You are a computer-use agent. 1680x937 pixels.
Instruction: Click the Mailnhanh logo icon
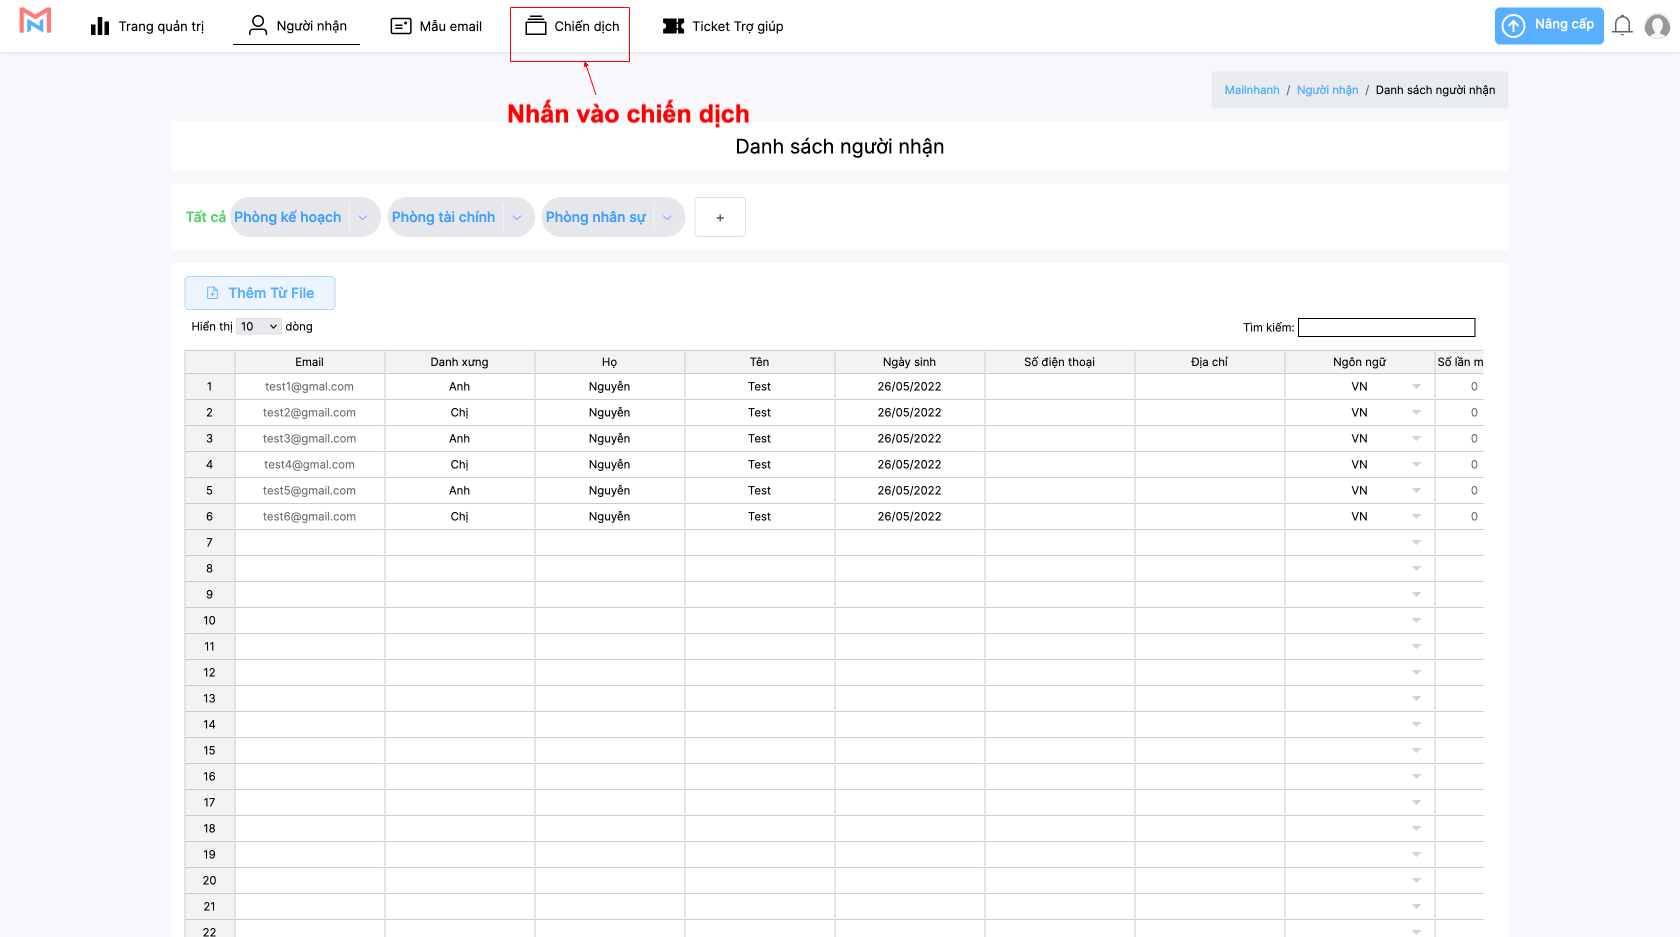[35, 21]
